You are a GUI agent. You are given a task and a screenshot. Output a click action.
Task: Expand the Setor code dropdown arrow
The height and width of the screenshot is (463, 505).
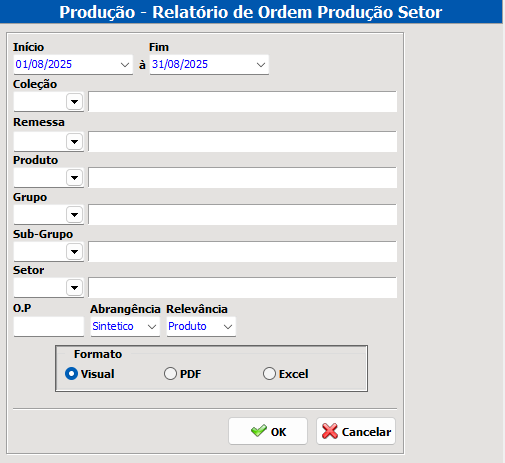[x=74, y=287]
